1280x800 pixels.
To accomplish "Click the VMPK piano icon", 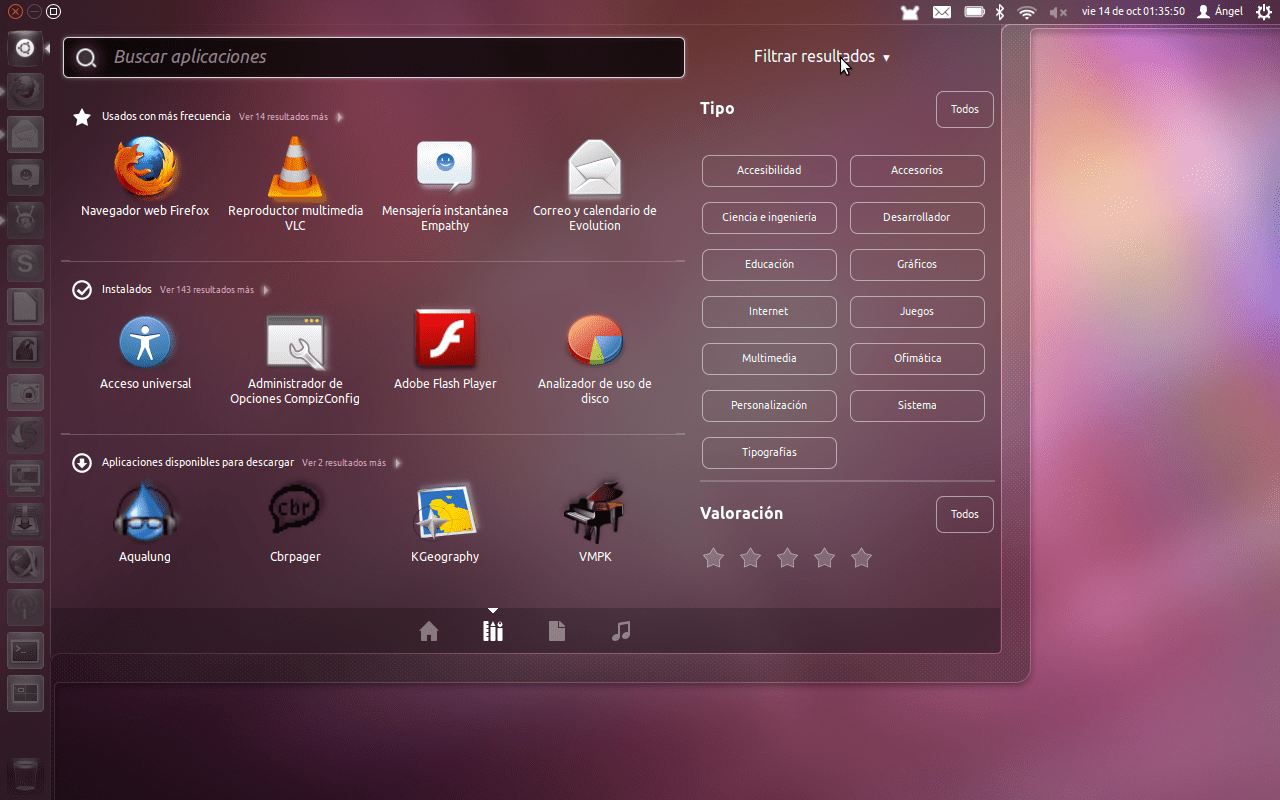I will (x=595, y=514).
